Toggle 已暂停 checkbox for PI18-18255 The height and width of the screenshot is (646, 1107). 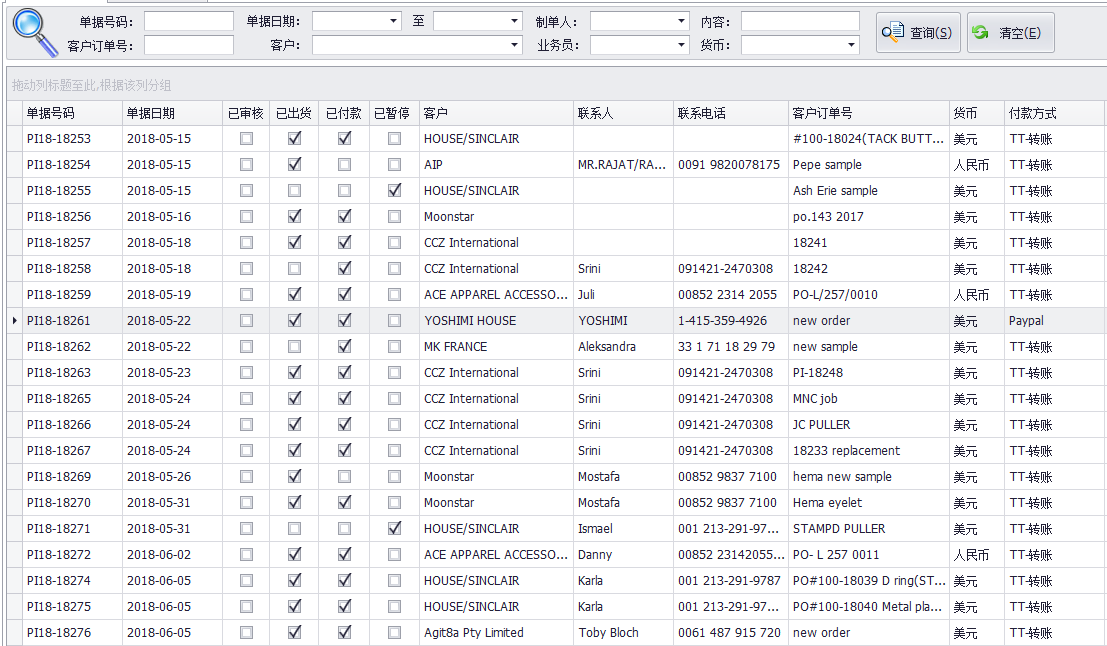(395, 191)
